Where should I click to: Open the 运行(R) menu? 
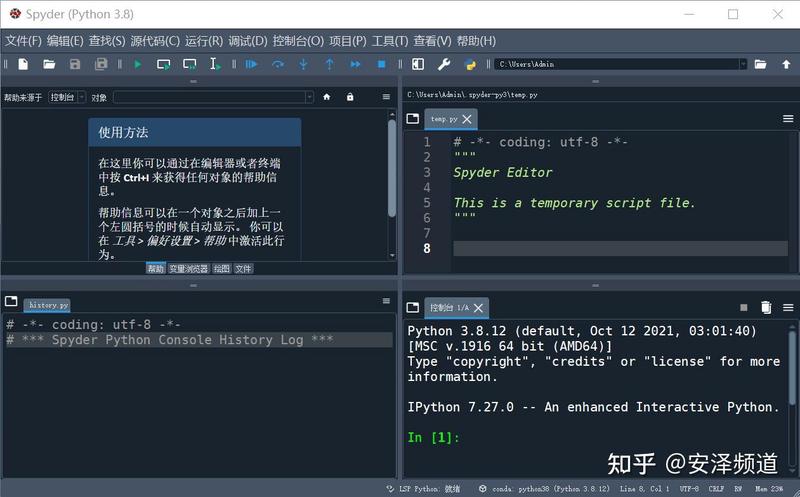click(x=204, y=41)
